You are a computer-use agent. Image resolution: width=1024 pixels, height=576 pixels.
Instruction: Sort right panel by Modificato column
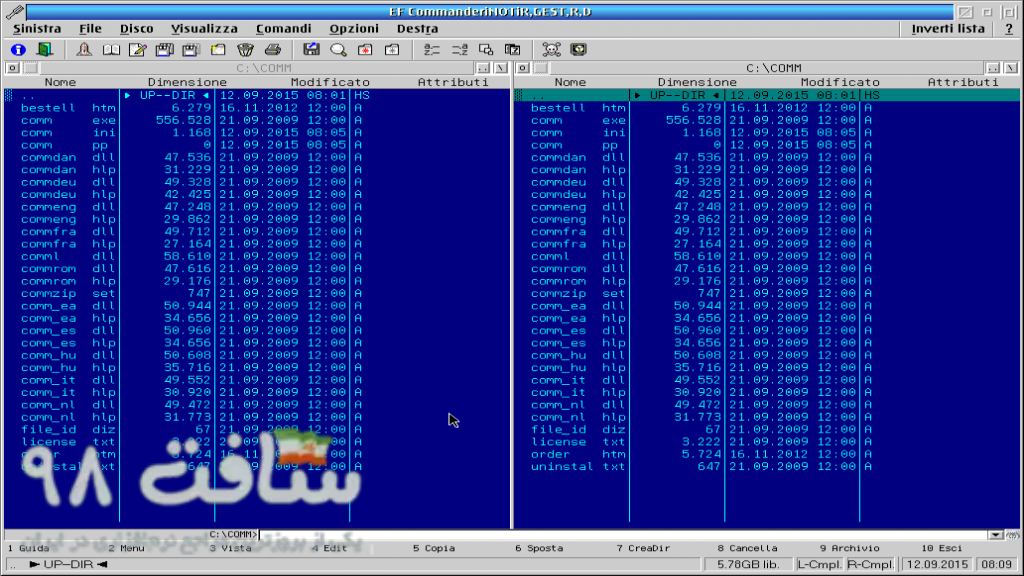coord(840,82)
